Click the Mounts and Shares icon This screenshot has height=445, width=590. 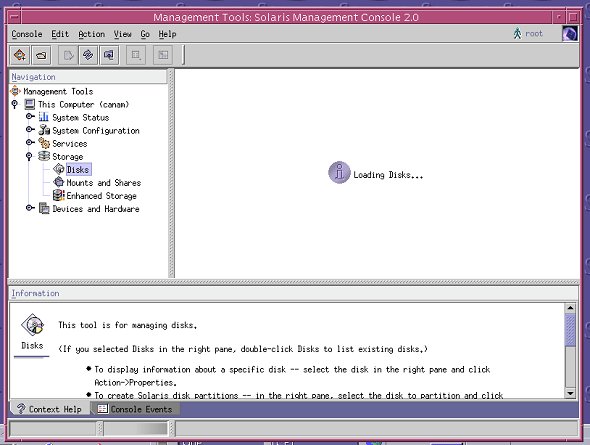point(59,182)
